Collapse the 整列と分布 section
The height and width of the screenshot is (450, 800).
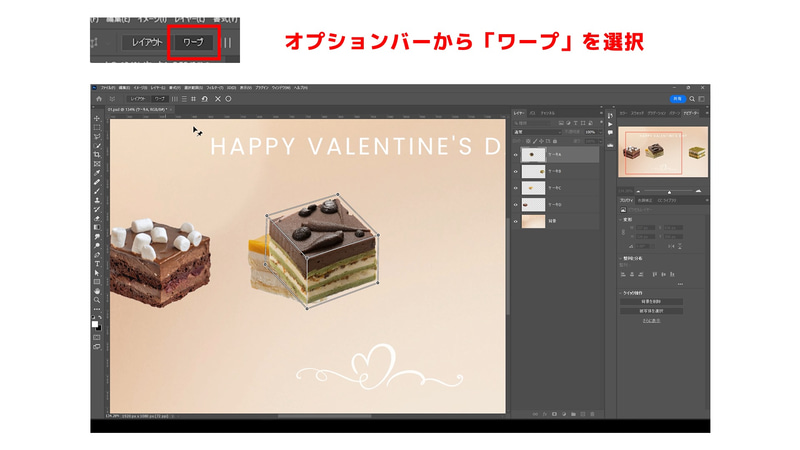tap(621, 258)
